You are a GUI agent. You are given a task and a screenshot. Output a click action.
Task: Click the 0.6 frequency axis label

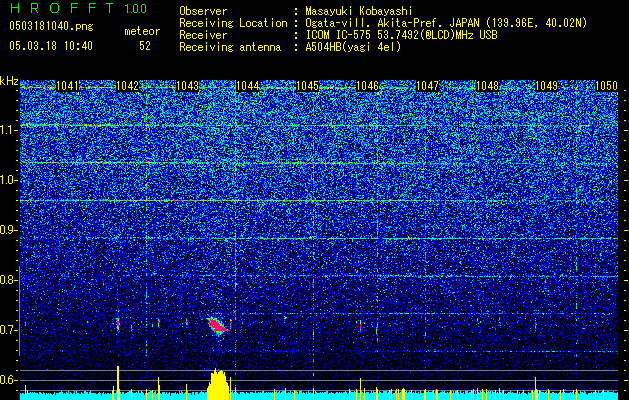(x=8, y=380)
